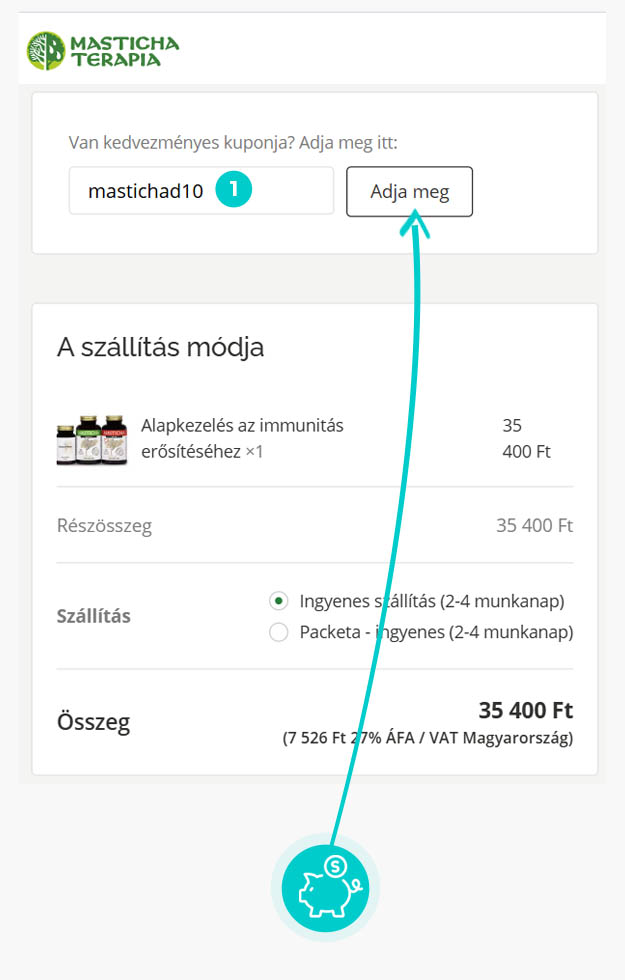Click the Szállítás row label

point(94,616)
